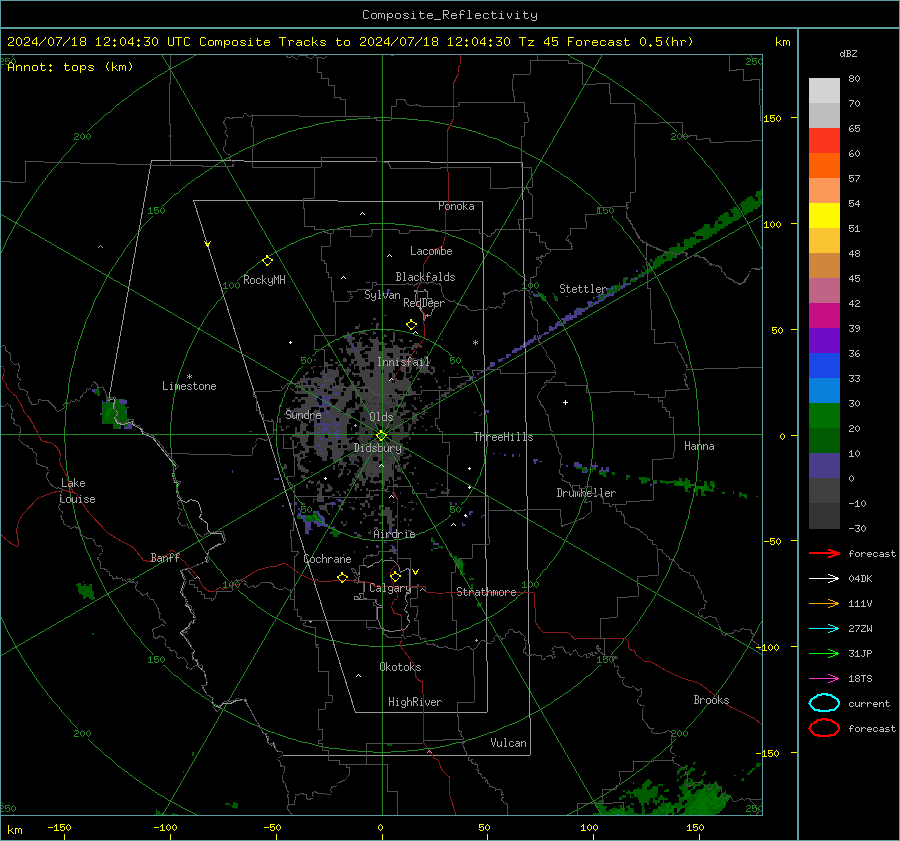900x841 pixels.
Task: Click the Composite_Reflectivity title
Action: pyautogui.click(x=450, y=15)
